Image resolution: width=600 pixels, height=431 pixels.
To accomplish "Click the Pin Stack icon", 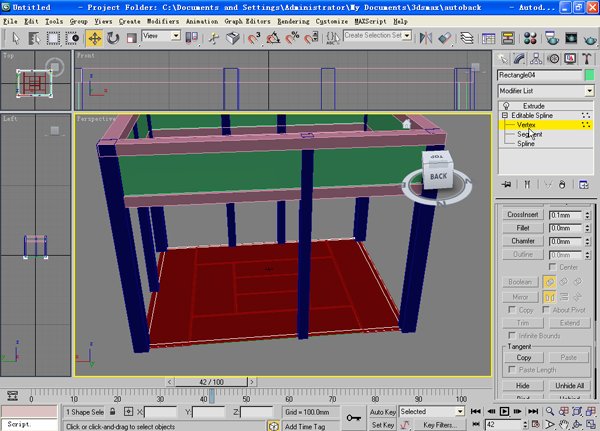I will pyautogui.click(x=507, y=184).
